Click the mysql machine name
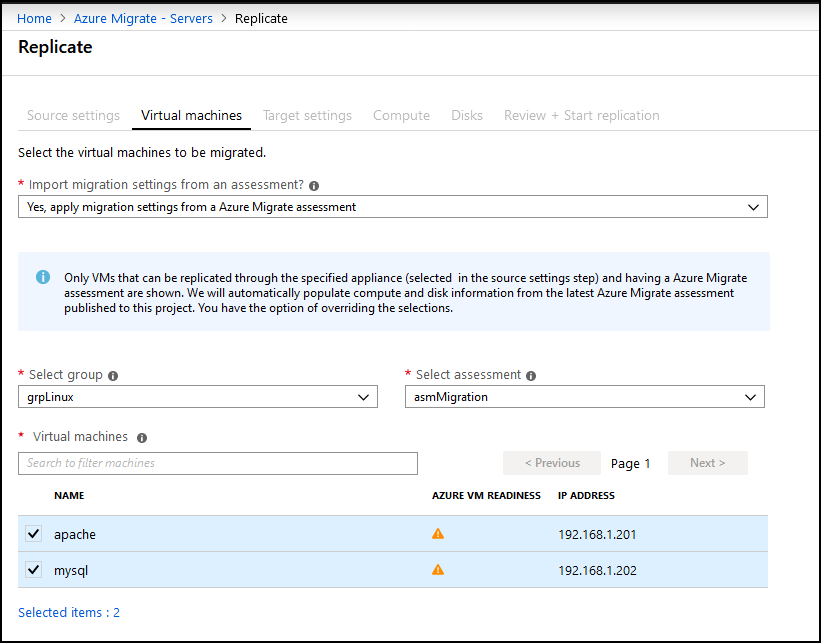This screenshot has height=643, width=821. [x=71, y=570]
